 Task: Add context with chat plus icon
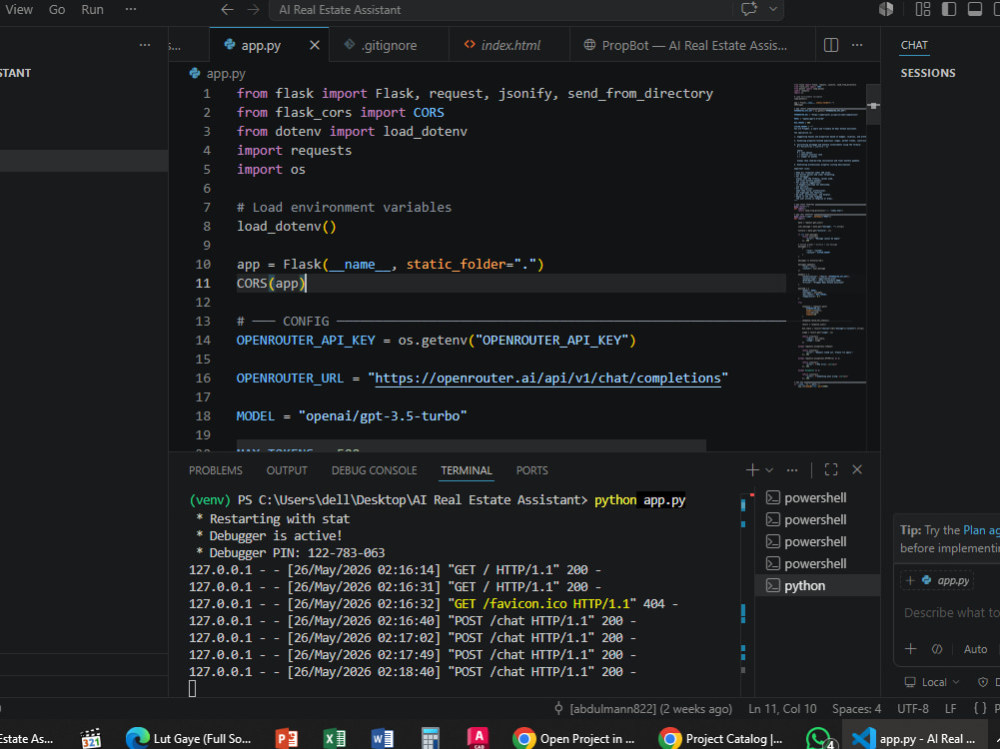pos(911,649)
